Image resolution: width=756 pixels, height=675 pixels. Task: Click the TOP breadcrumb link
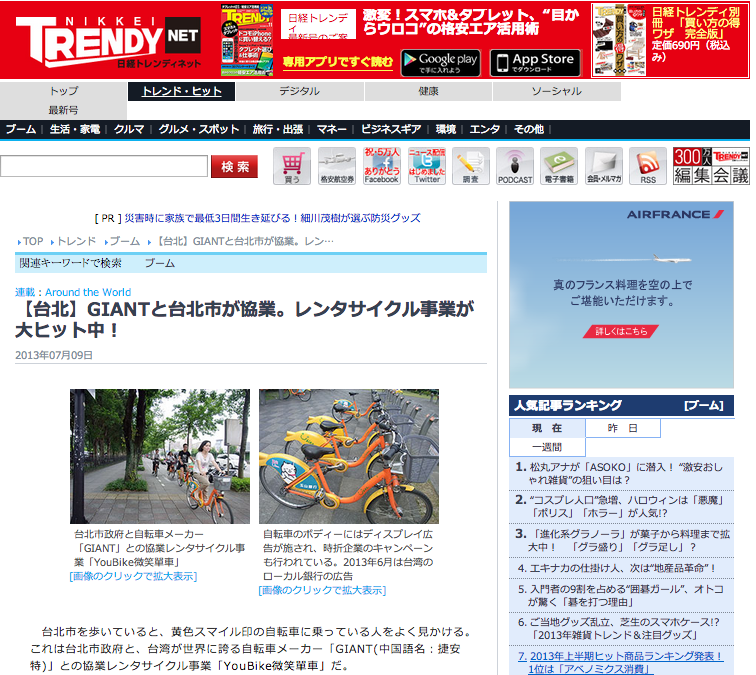(33, 241)
